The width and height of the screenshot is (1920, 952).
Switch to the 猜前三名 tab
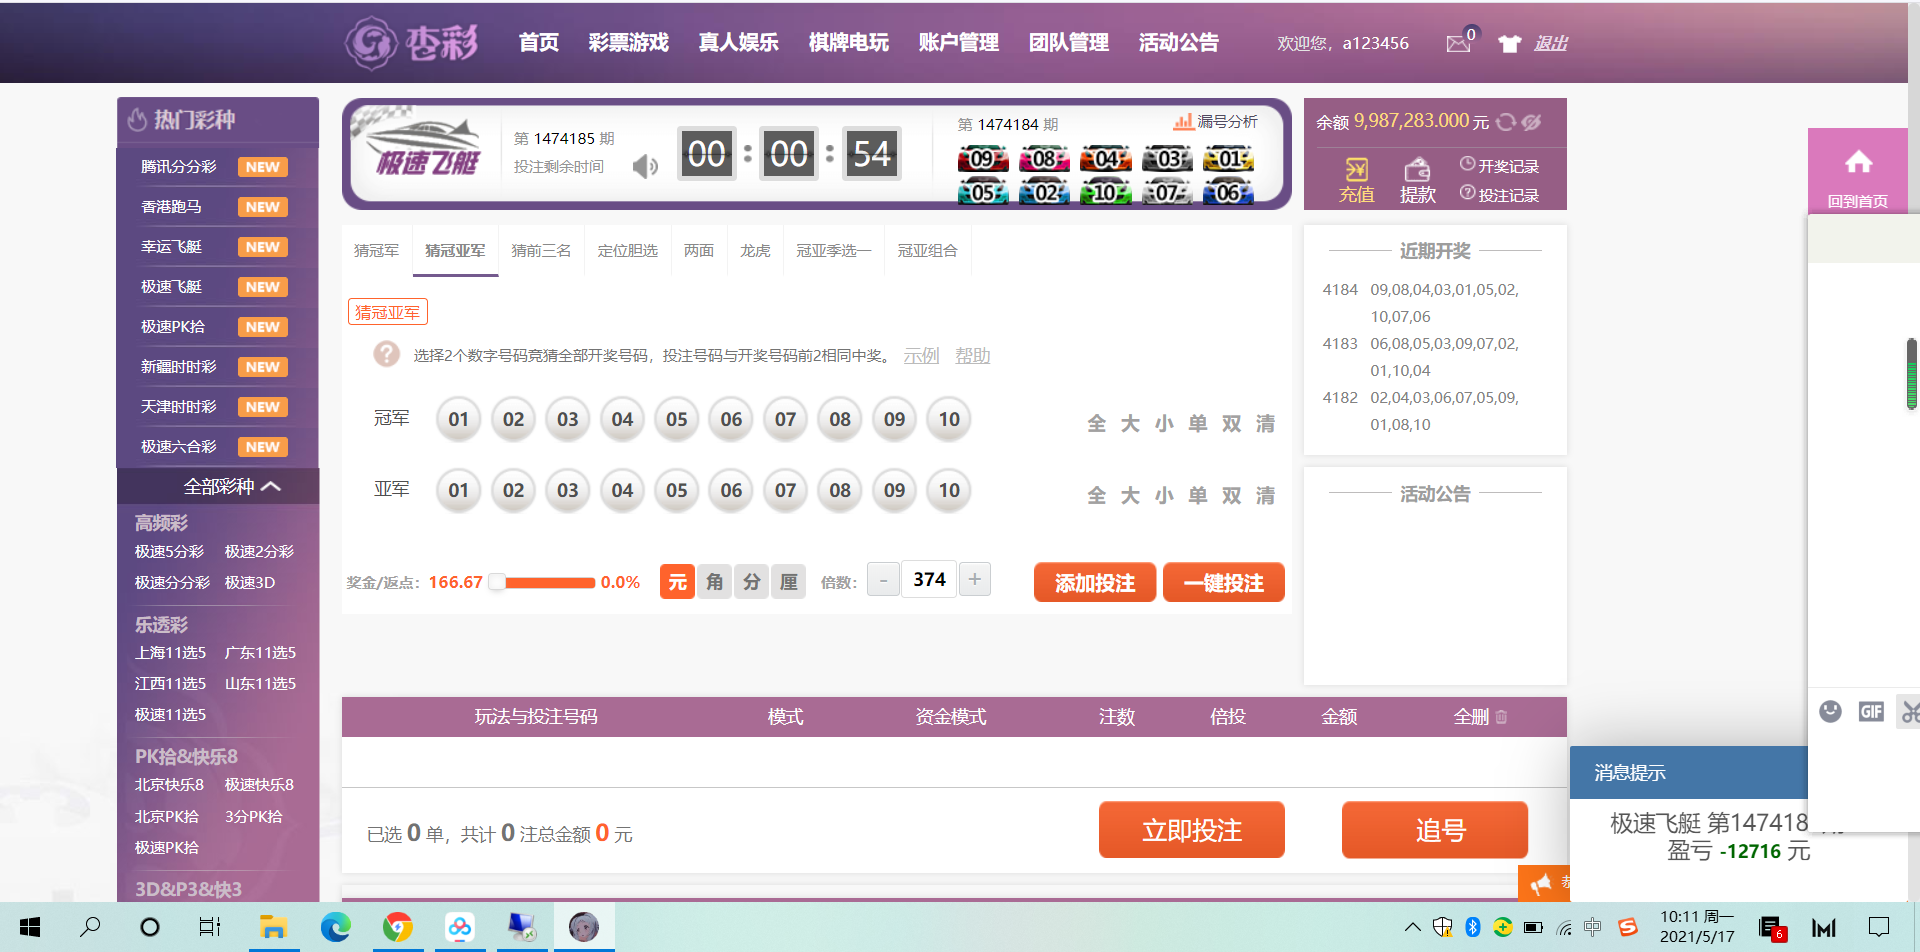541,251
